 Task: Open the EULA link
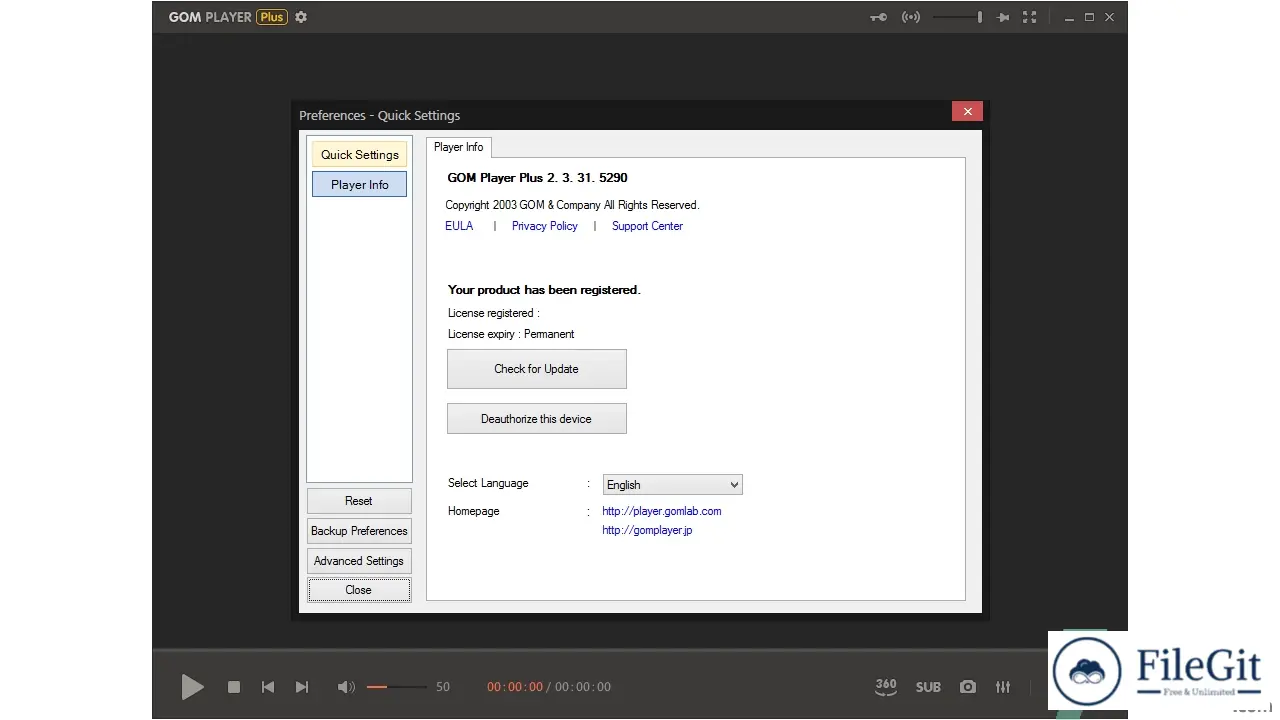459,226
